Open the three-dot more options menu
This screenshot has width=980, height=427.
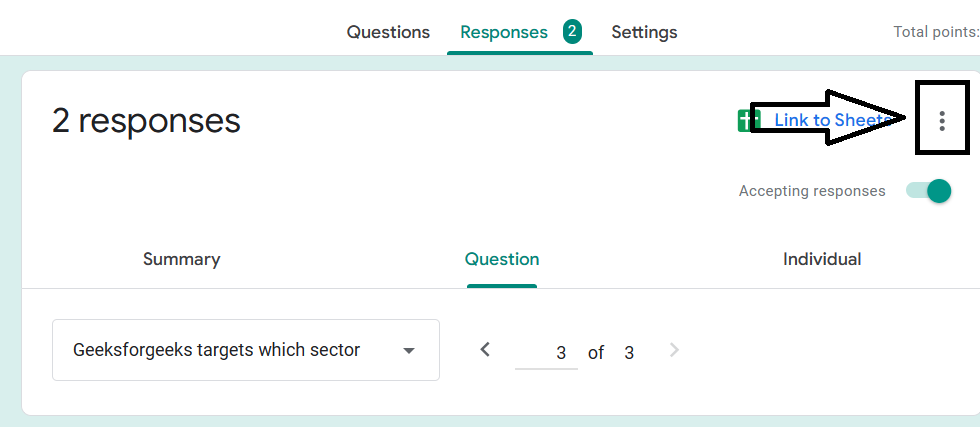coord(942,121)
